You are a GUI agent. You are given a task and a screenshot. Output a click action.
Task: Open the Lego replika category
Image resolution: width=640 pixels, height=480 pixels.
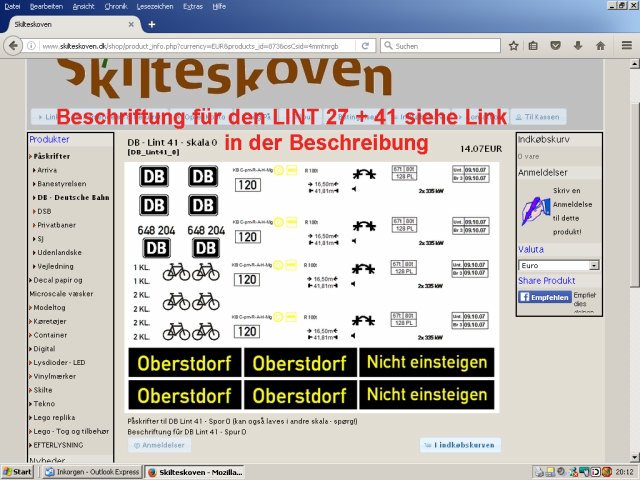pyautogui.click(x=54, y=418)
